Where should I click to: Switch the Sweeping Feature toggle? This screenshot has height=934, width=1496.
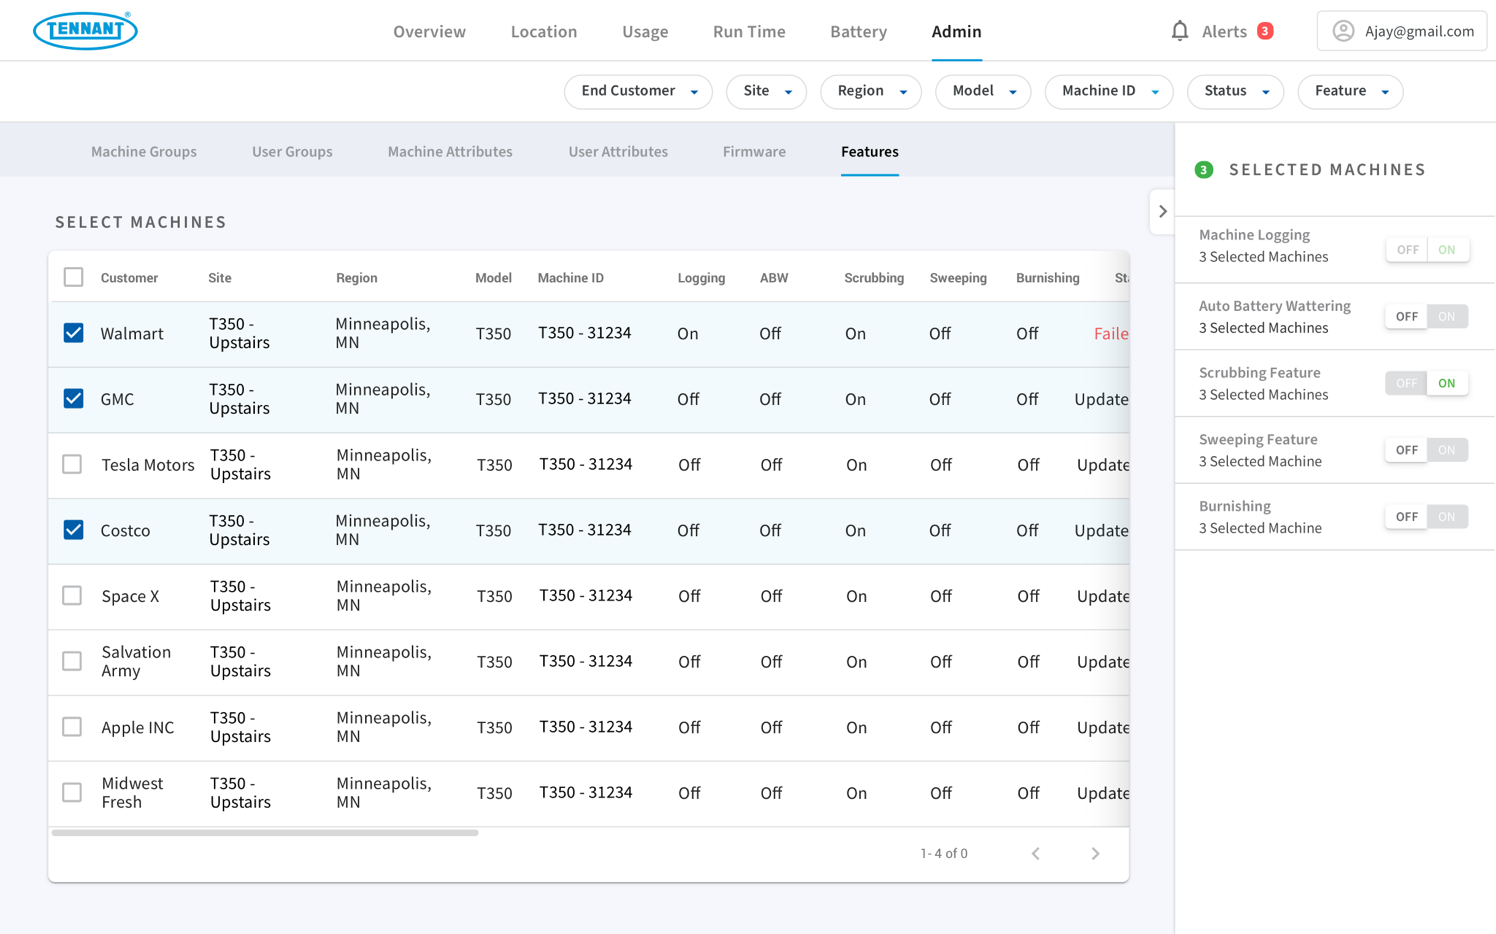tap(1427, 450)
